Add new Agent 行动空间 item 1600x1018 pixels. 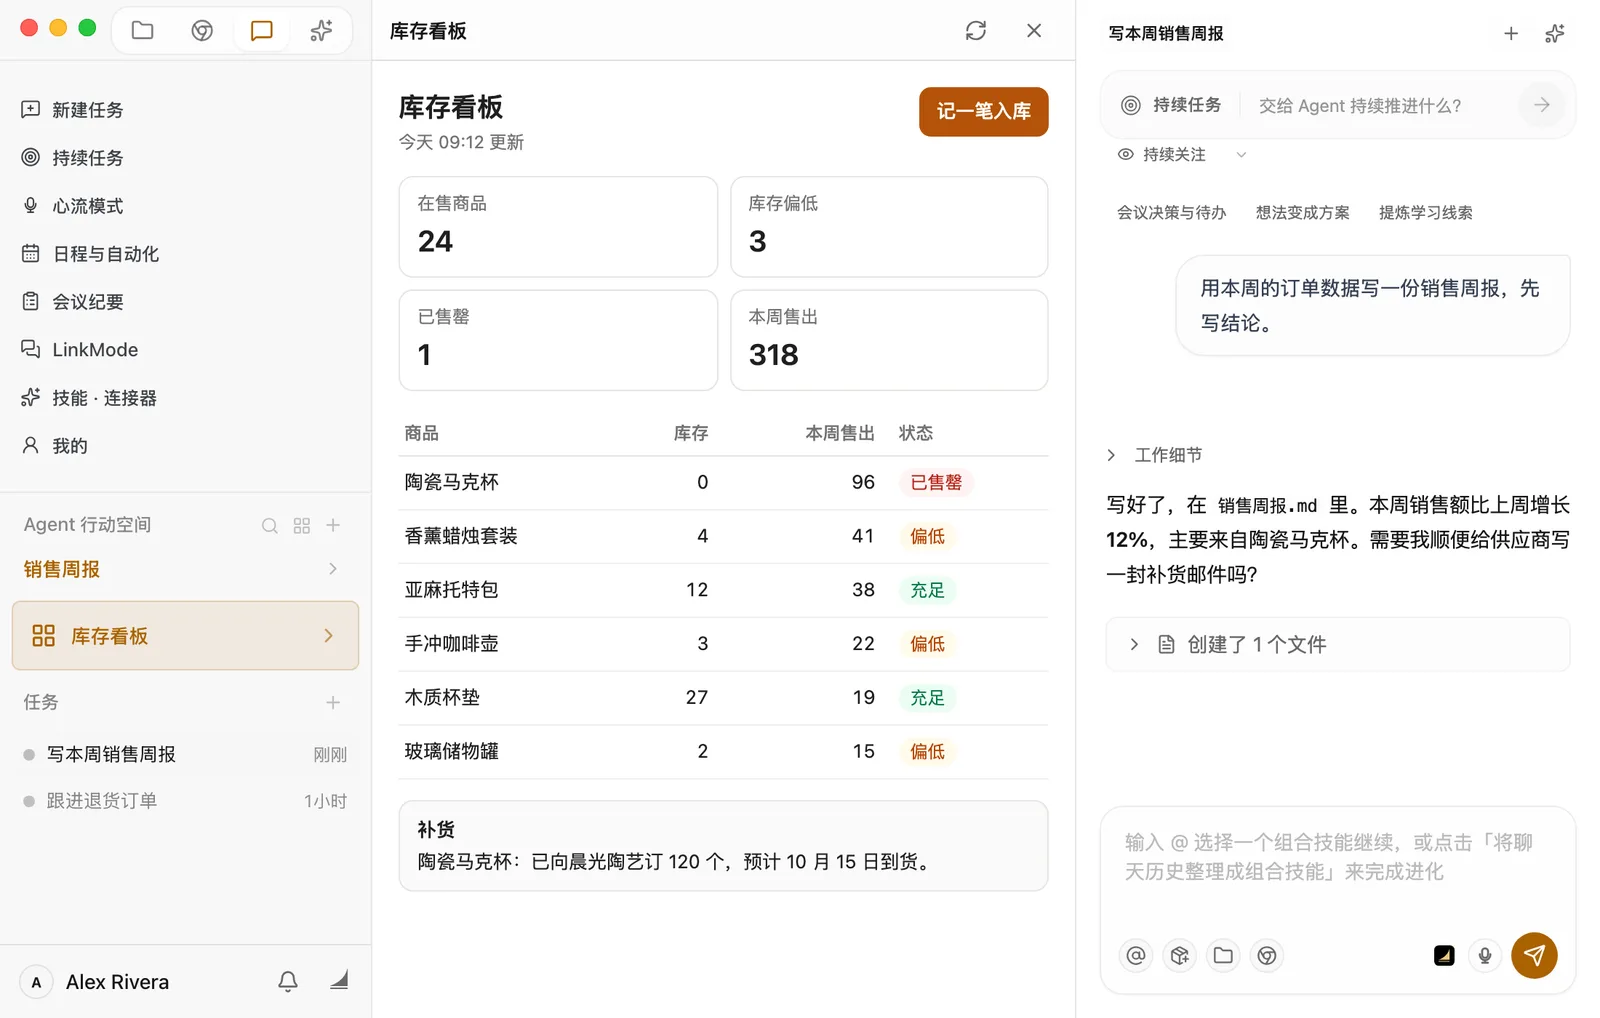click(x=334, y=525)
